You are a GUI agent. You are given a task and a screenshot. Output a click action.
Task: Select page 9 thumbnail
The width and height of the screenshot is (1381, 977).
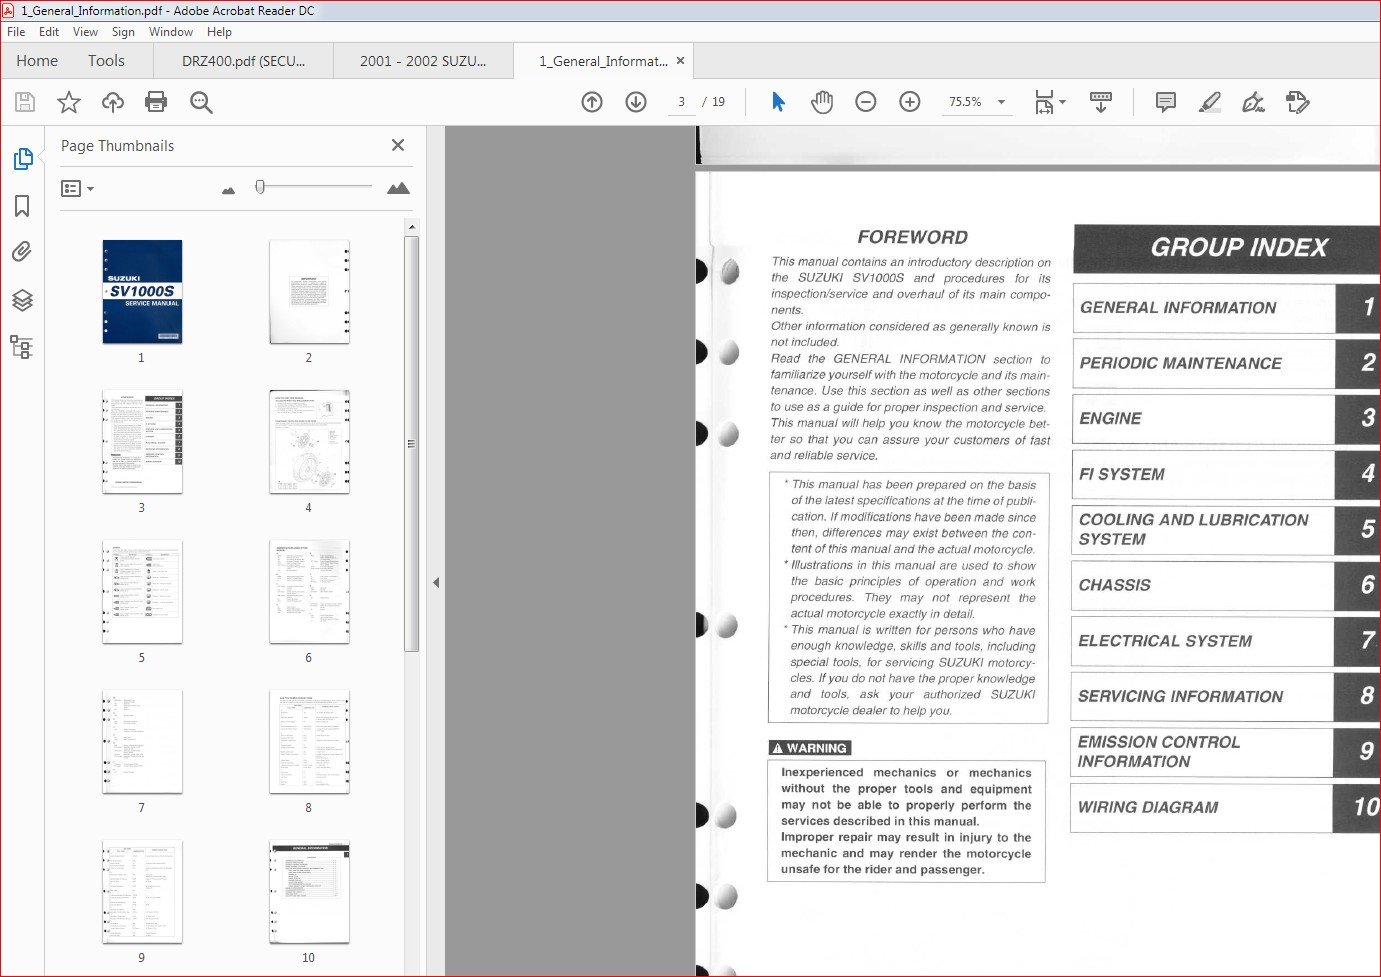[142, 892]
